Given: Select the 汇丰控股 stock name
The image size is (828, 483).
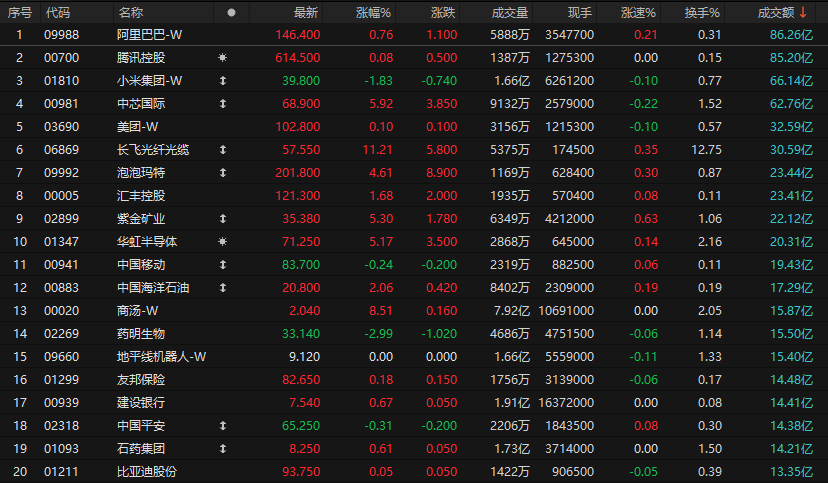Looking at the screenshot, I should [x=141, y=196].
